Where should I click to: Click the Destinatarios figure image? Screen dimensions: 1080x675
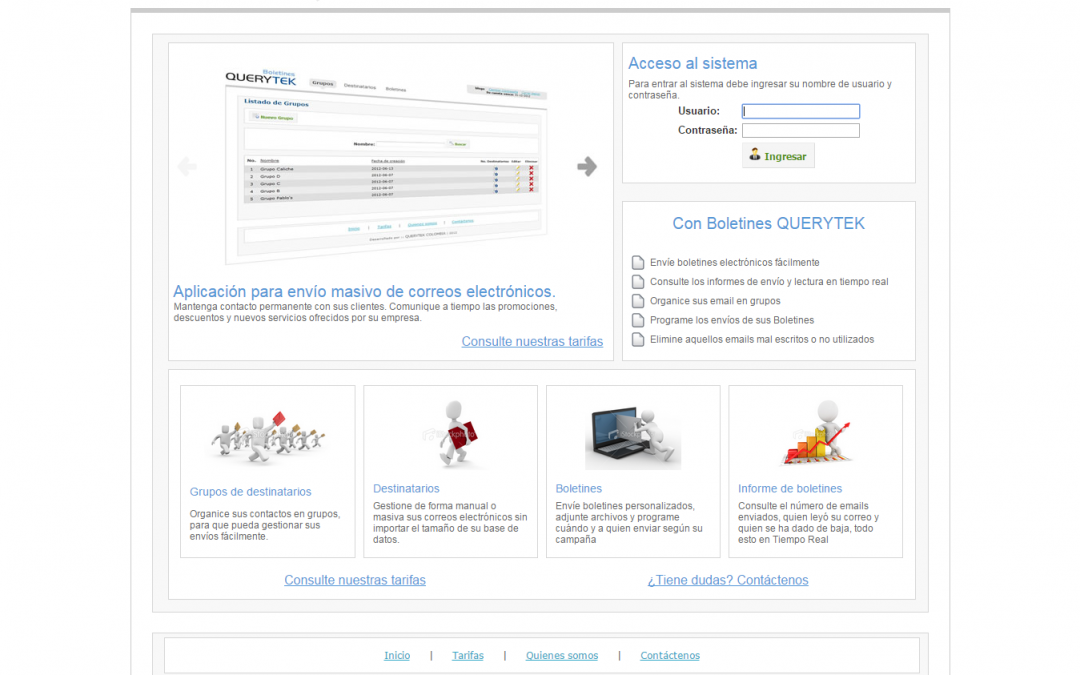coord(450,434)
